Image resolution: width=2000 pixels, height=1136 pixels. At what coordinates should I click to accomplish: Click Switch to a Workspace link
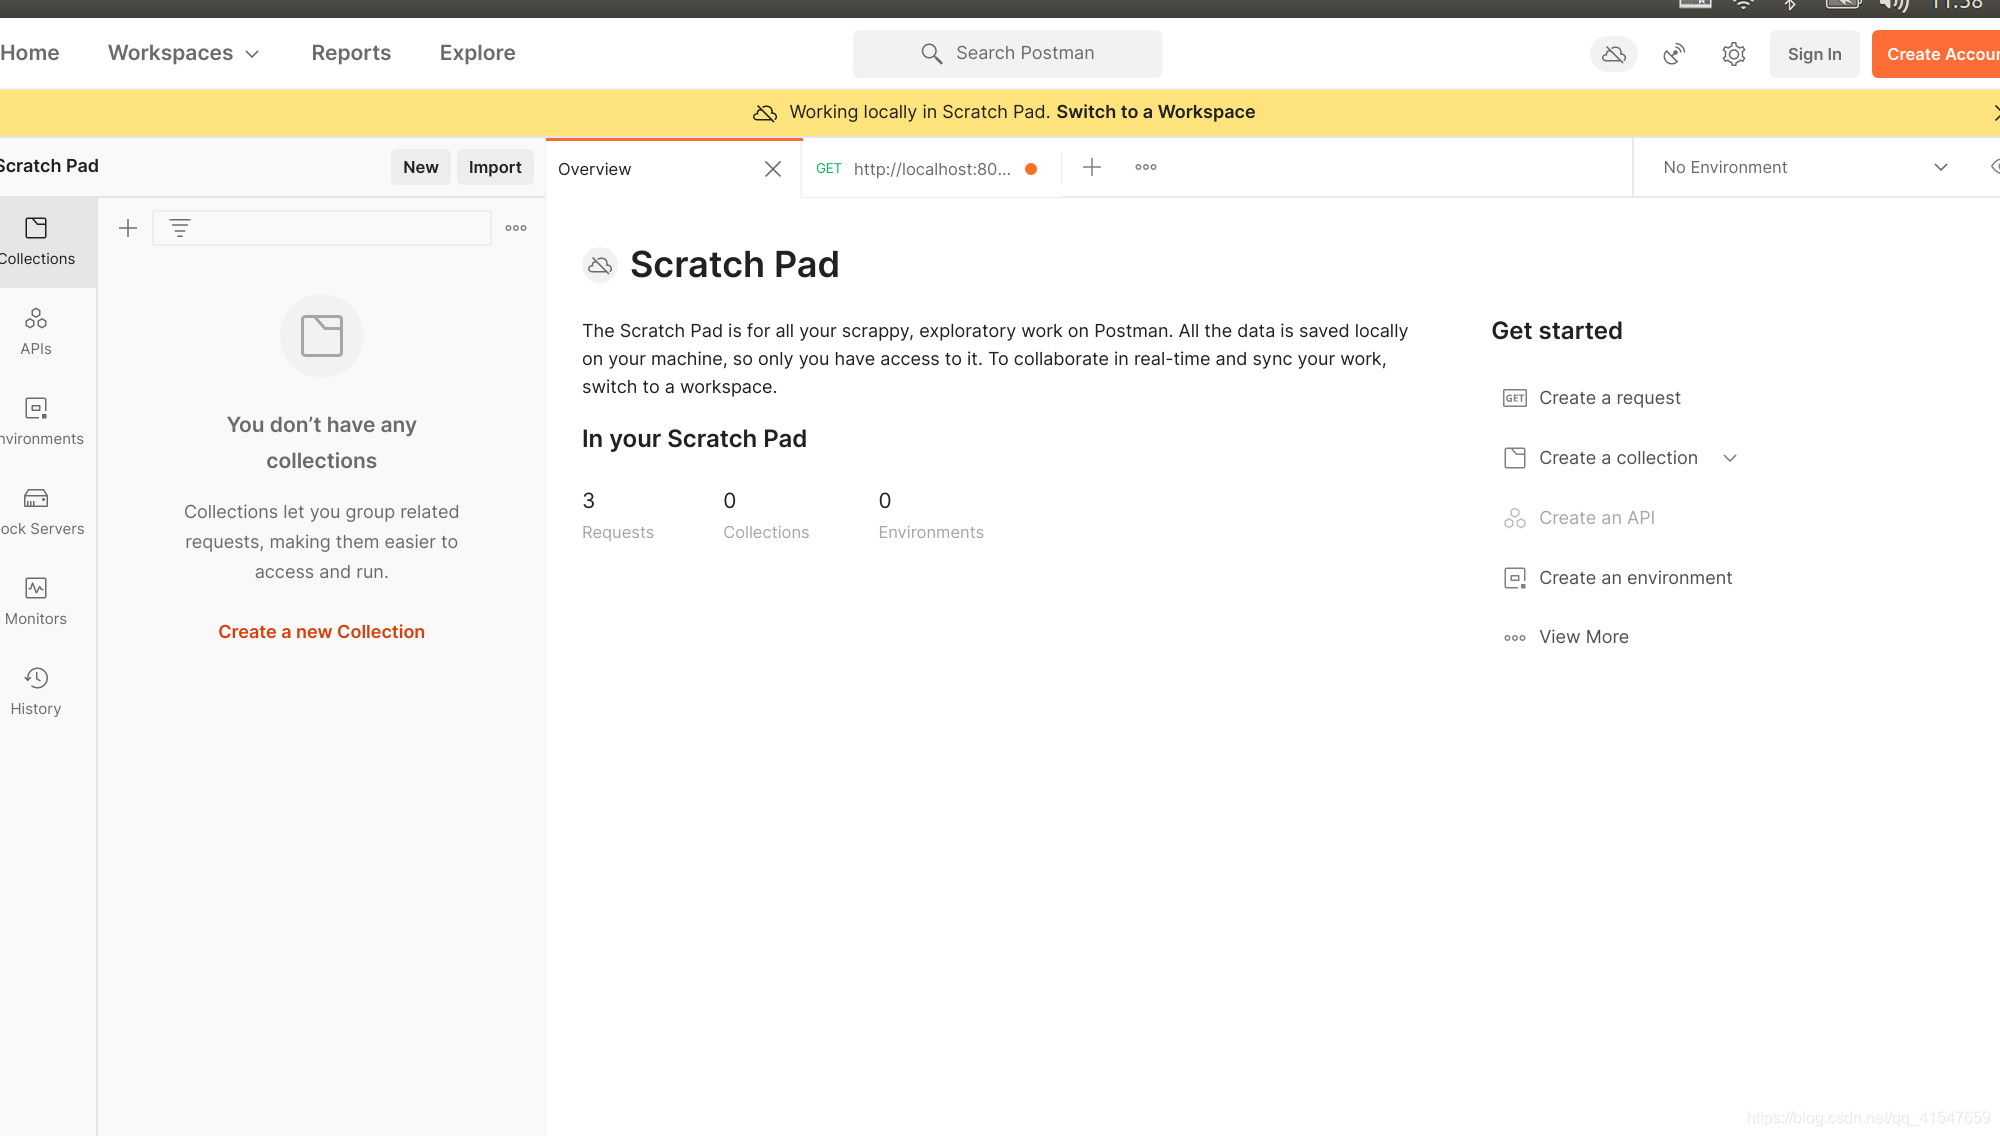click(x=1155, y=111)
